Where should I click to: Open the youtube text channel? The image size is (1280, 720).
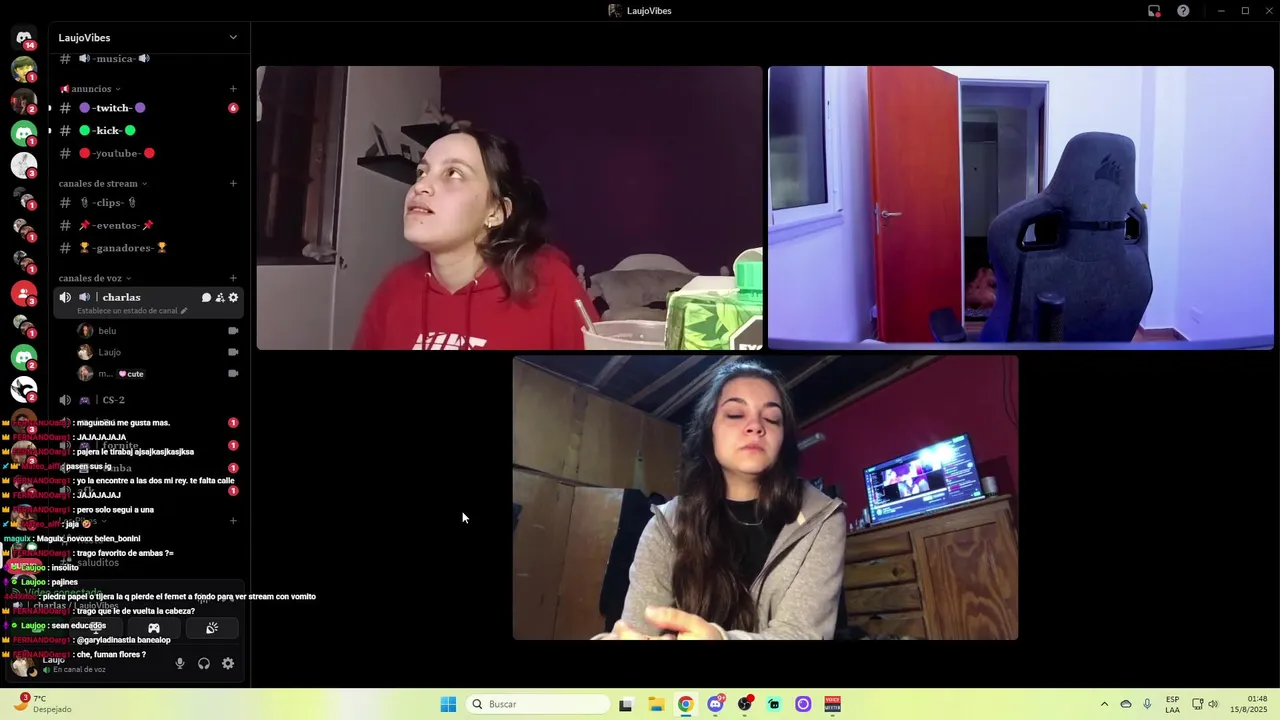[149, 153]
